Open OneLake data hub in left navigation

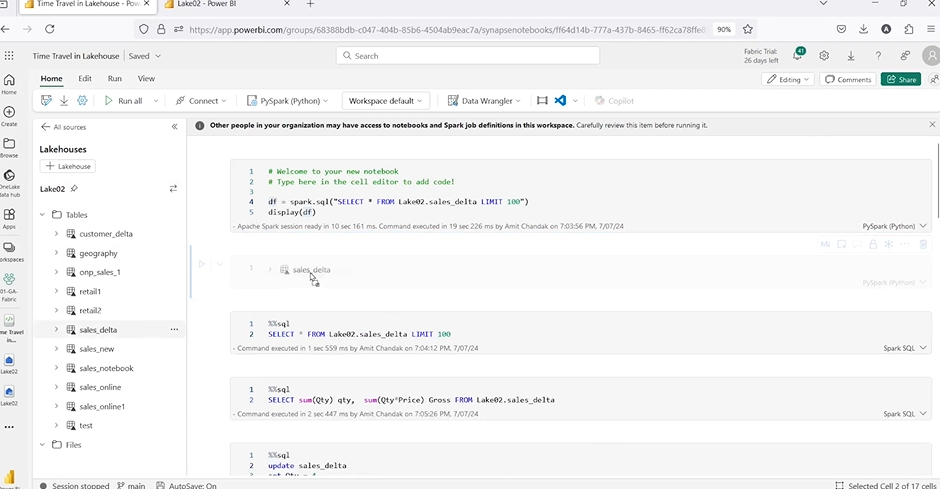click(x=9, y=183)
